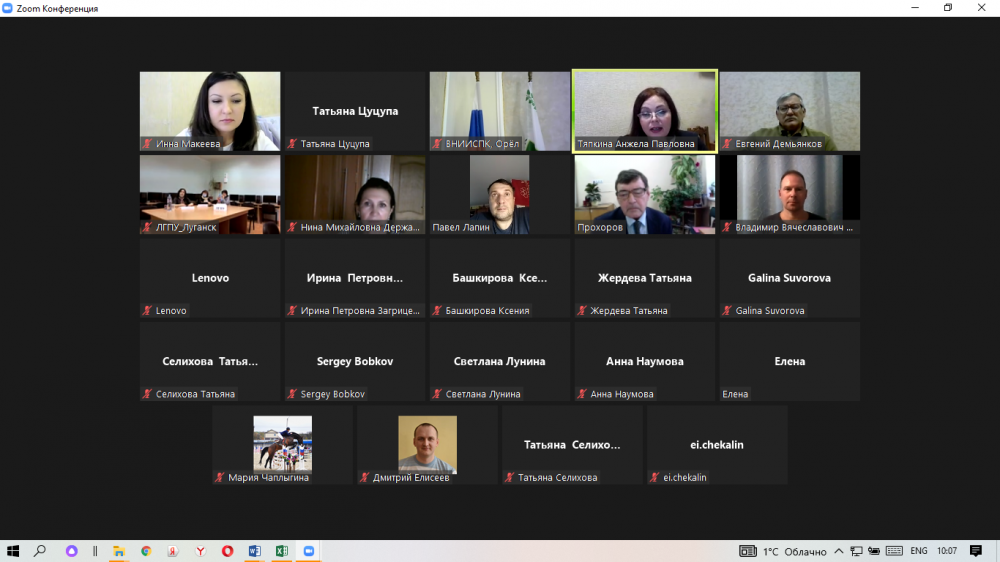Open Microsoft Word from the taskbar

pyautogui.click(x=254, y=551)
